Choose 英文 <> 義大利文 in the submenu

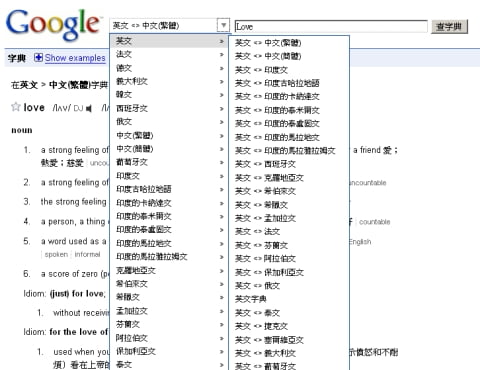point(289,353)
